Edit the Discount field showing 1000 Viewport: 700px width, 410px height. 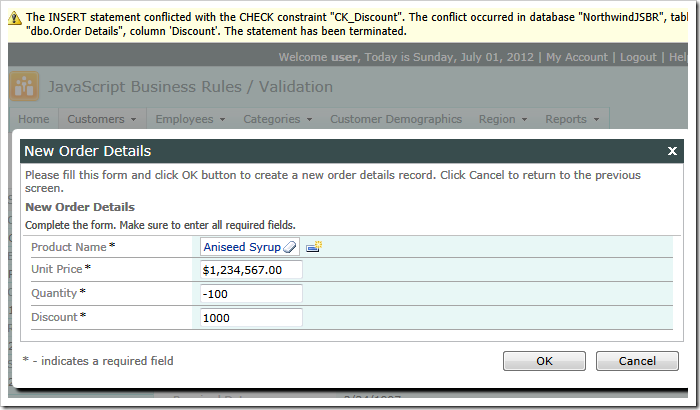[x=251, y=318]
